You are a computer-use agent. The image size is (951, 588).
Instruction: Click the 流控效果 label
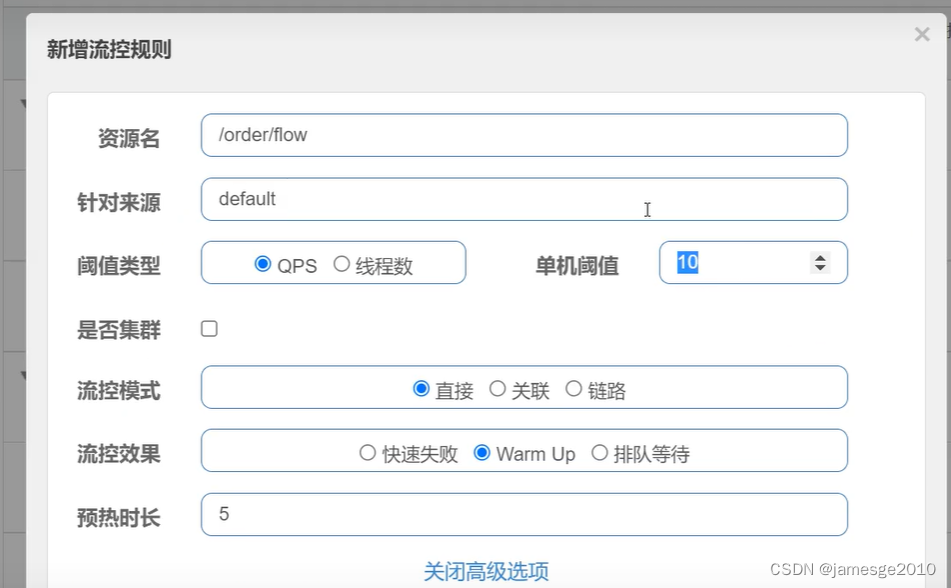click(119, 454)
